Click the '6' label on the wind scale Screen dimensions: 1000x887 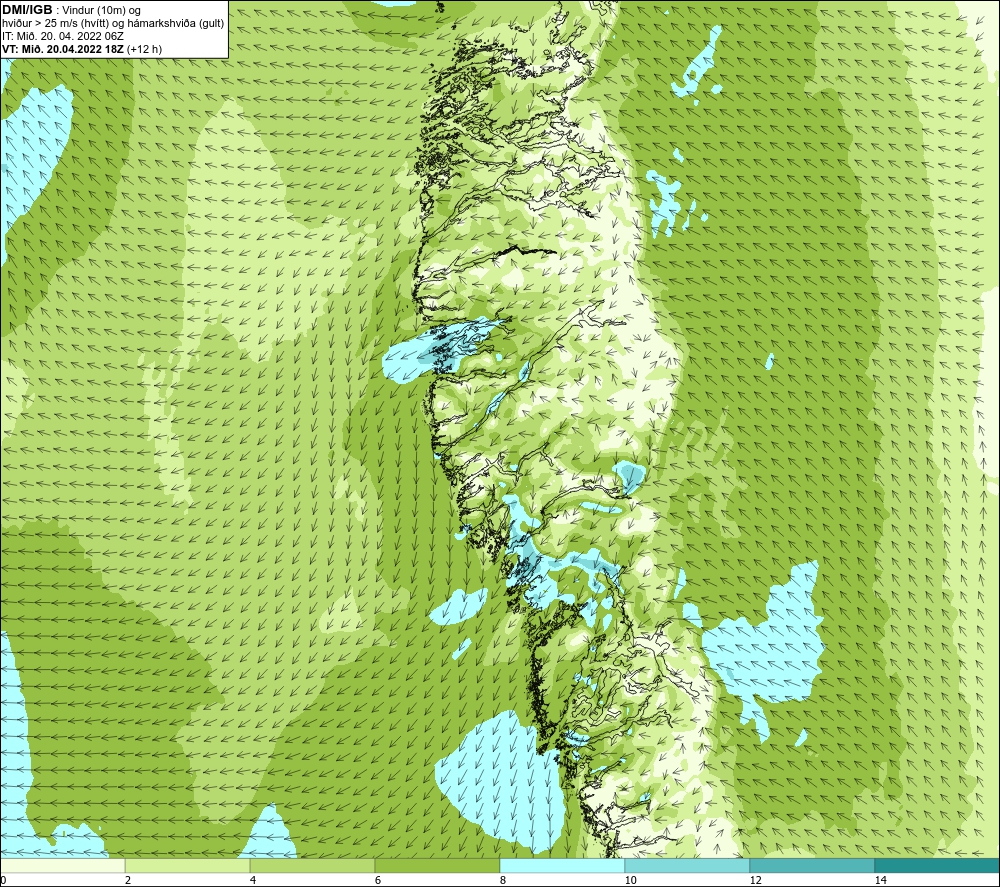378,880
